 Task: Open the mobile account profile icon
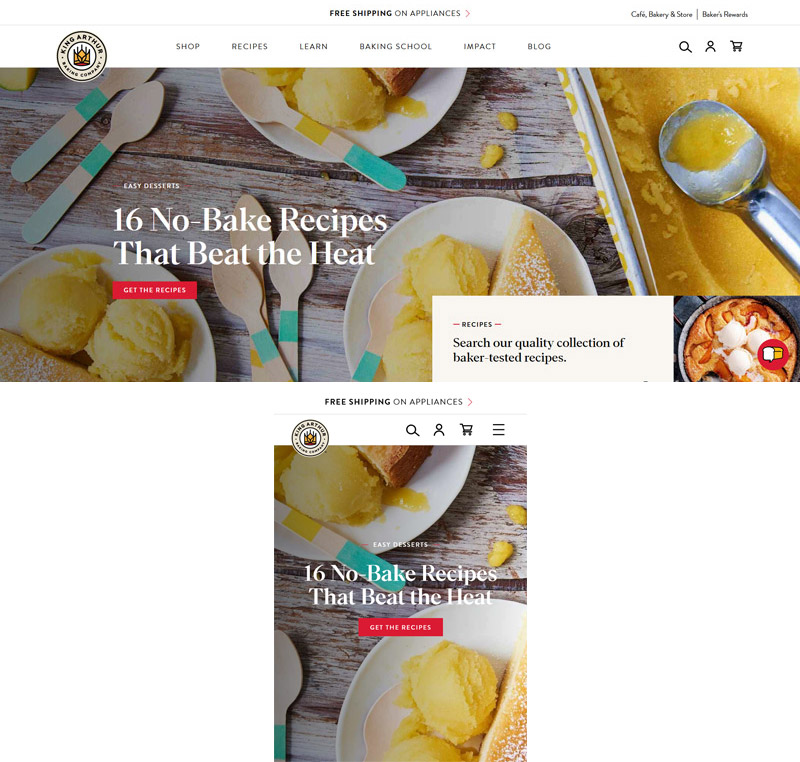pos(439,430)
